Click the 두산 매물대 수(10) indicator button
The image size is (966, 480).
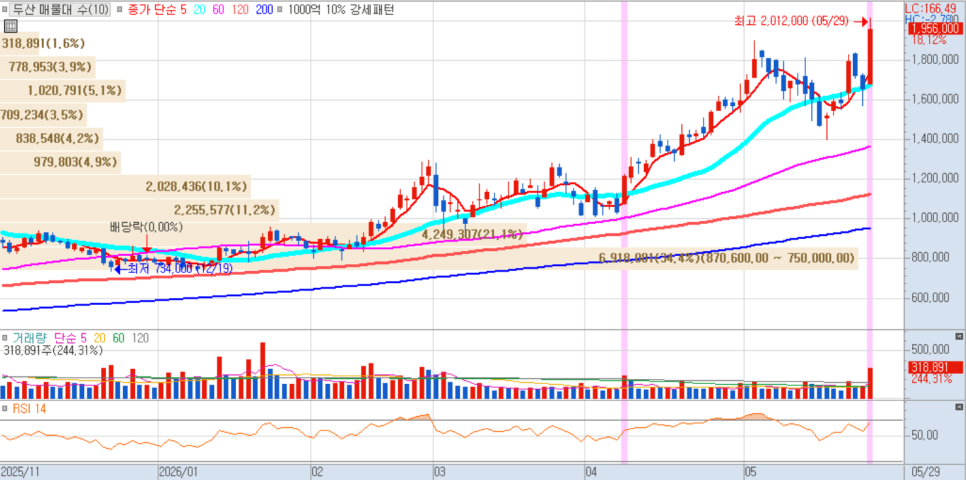pyautogui.click(x=60, y=9)
